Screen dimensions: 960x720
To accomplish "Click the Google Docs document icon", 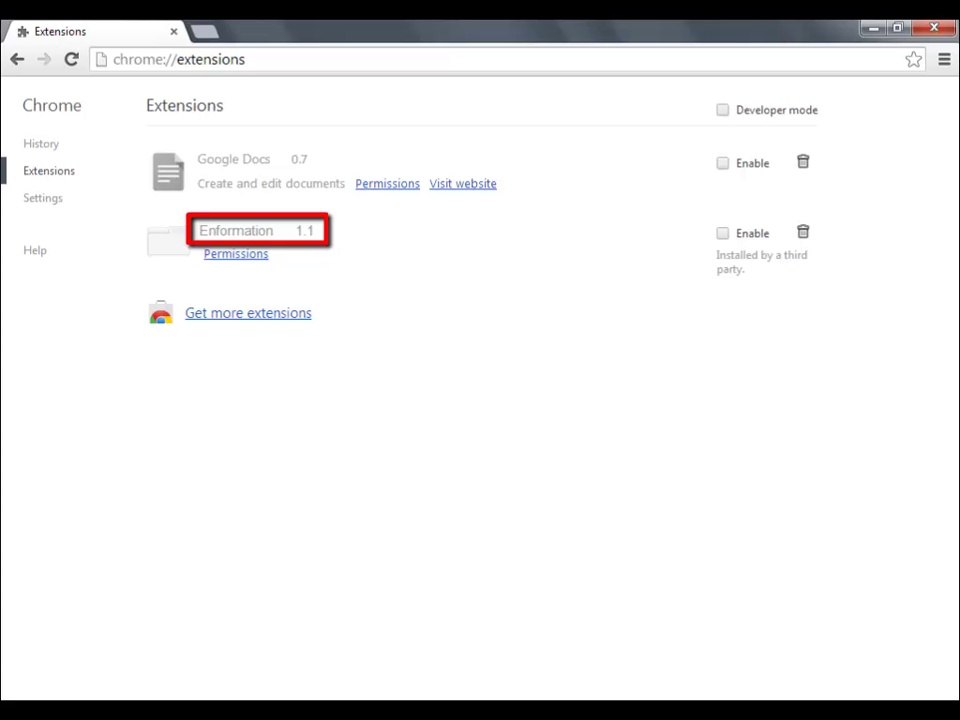I will coord(168,171).
